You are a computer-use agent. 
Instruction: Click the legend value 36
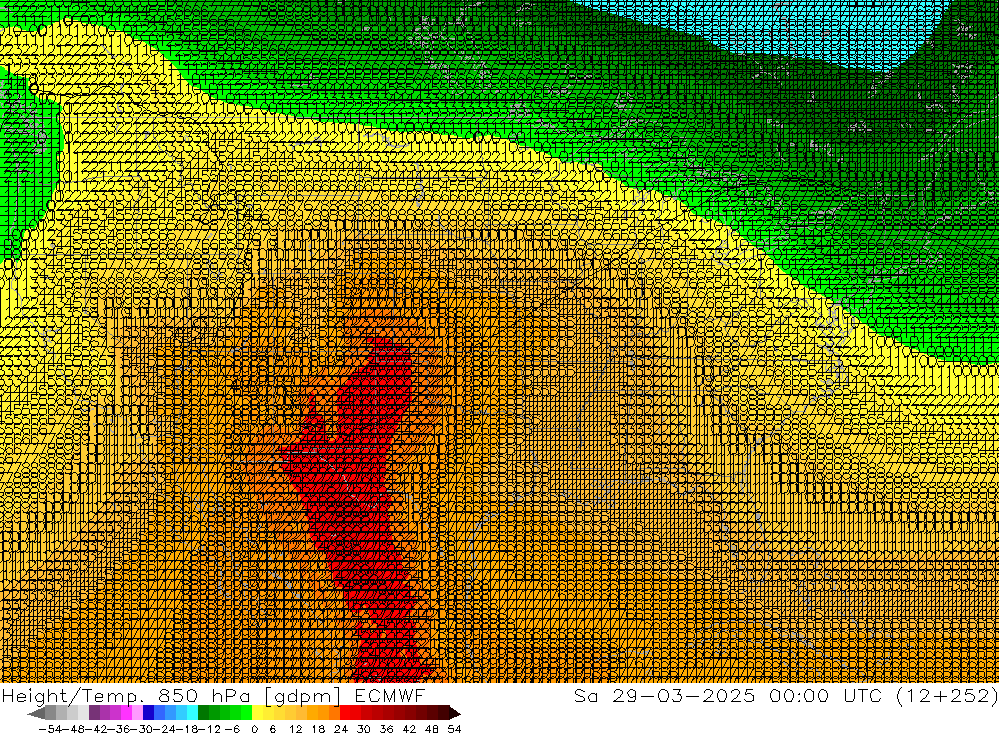[386, 729]
